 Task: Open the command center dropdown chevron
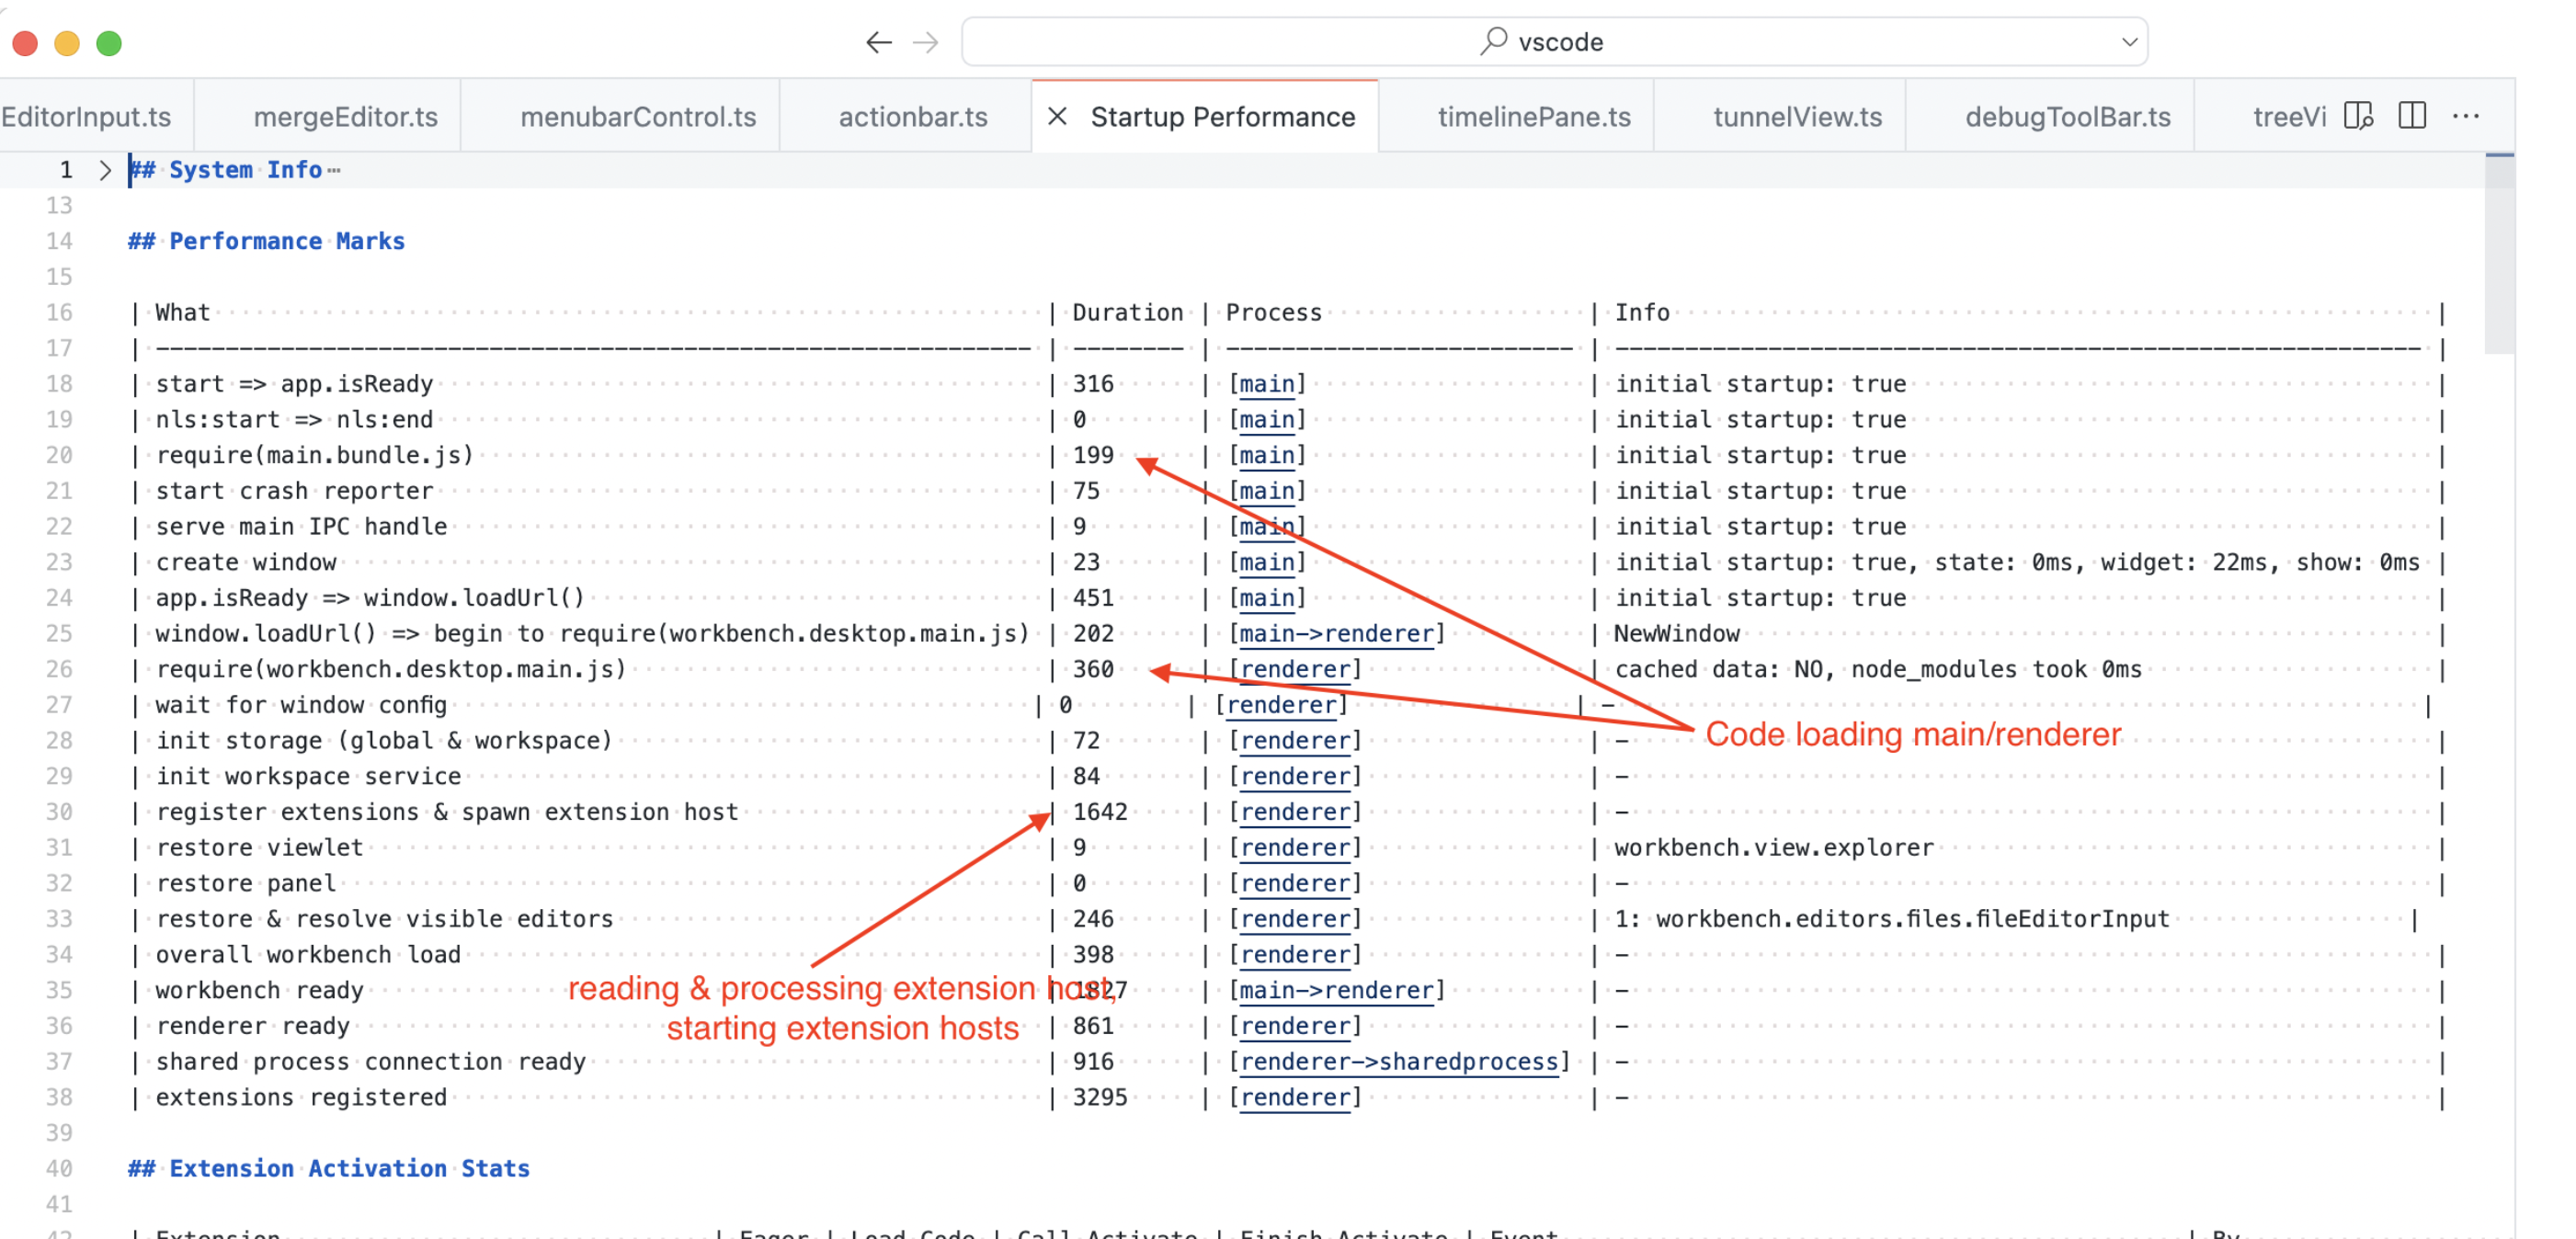click(2129, 42)
